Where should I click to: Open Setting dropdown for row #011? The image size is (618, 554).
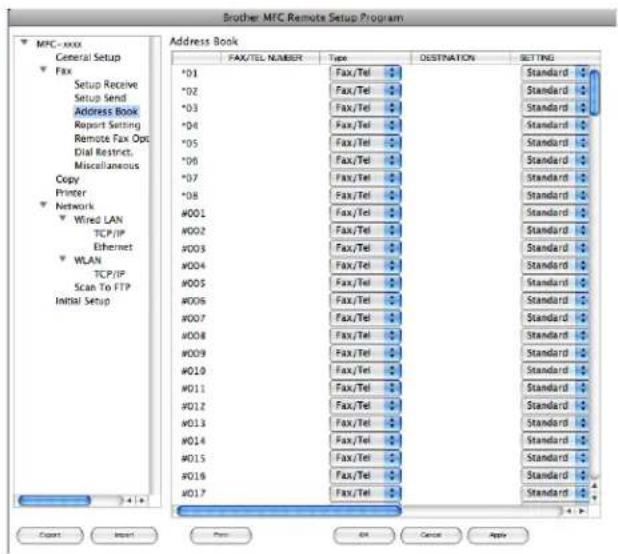[555, 388]
